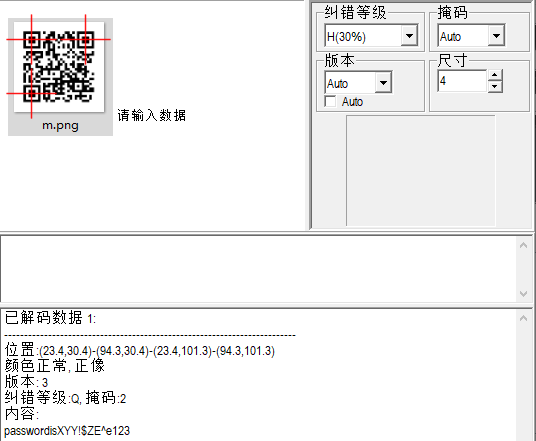Image resolution: width=536 pixels, height=441 pixels.
Task: Click the middle text area's down scroll arrow
Action: click(523, 294)
